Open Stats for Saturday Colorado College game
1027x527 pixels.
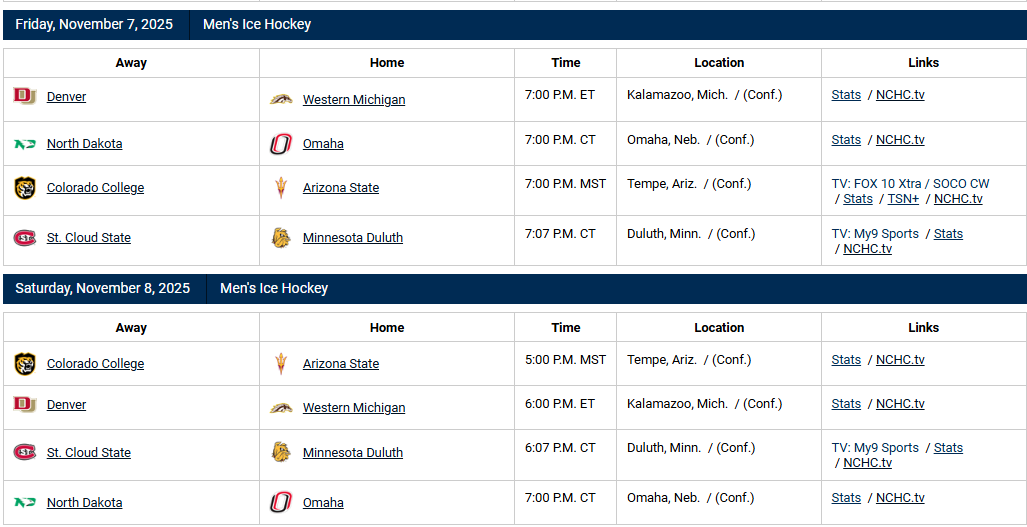coord(846,359)
